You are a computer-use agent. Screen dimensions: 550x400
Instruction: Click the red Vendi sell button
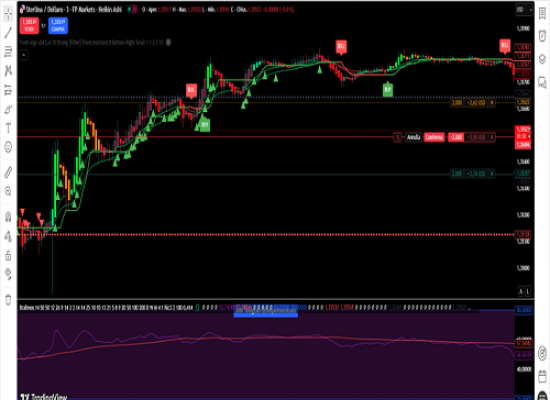[29, 25]
